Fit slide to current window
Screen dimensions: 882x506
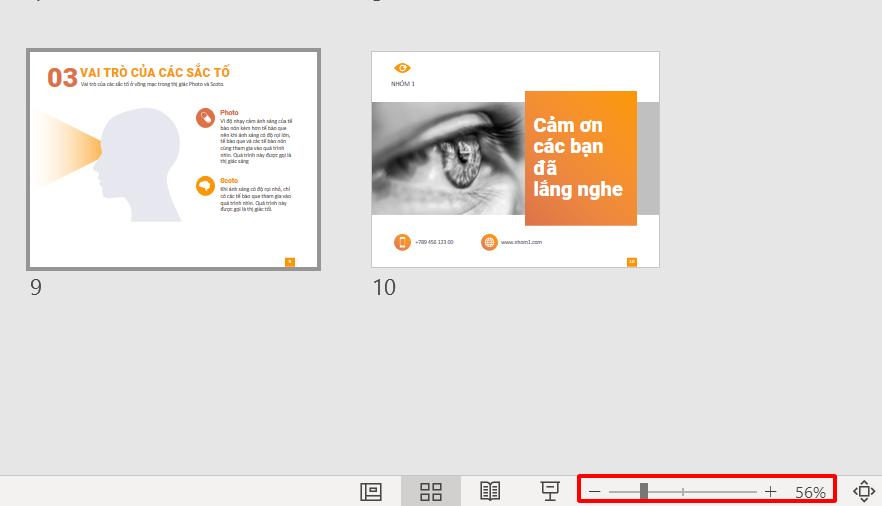tap(864, 491)
